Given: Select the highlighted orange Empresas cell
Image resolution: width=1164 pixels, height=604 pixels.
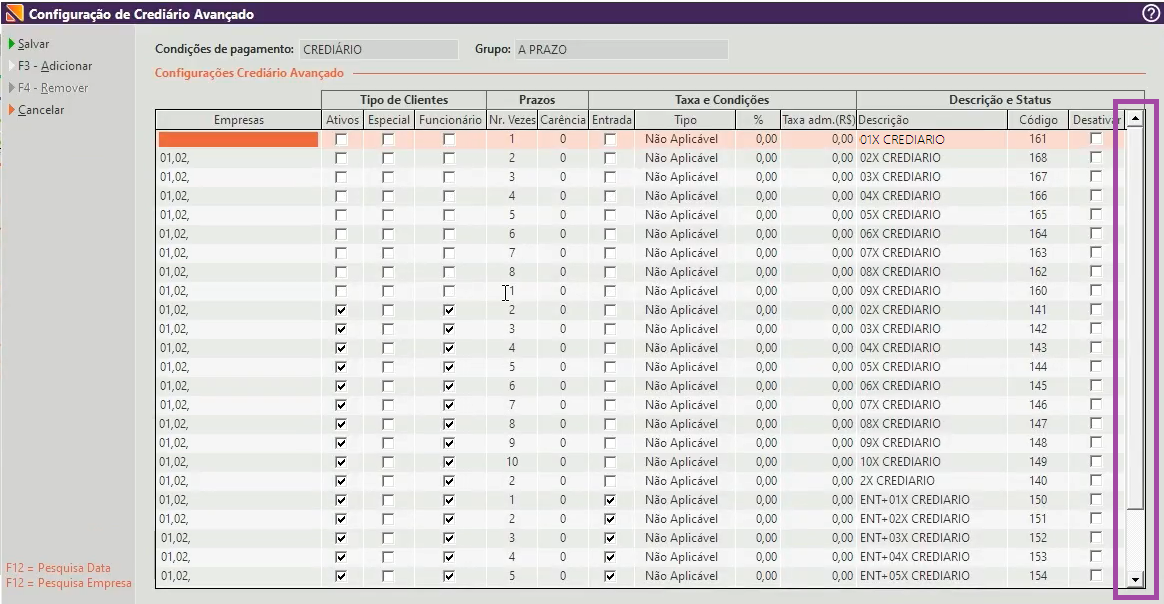Looking at the screenshot, I should 238,140.
